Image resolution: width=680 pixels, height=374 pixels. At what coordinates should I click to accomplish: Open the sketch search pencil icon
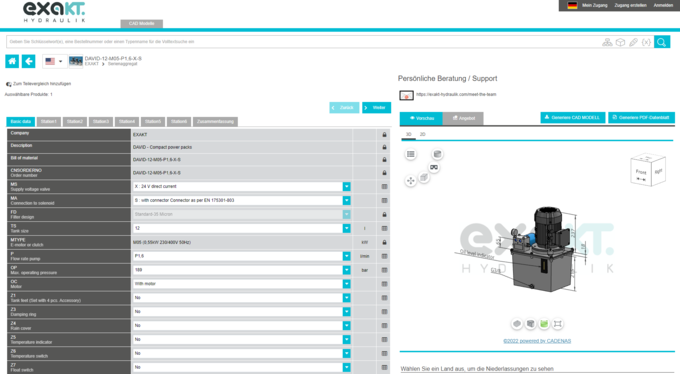(634, 42)
